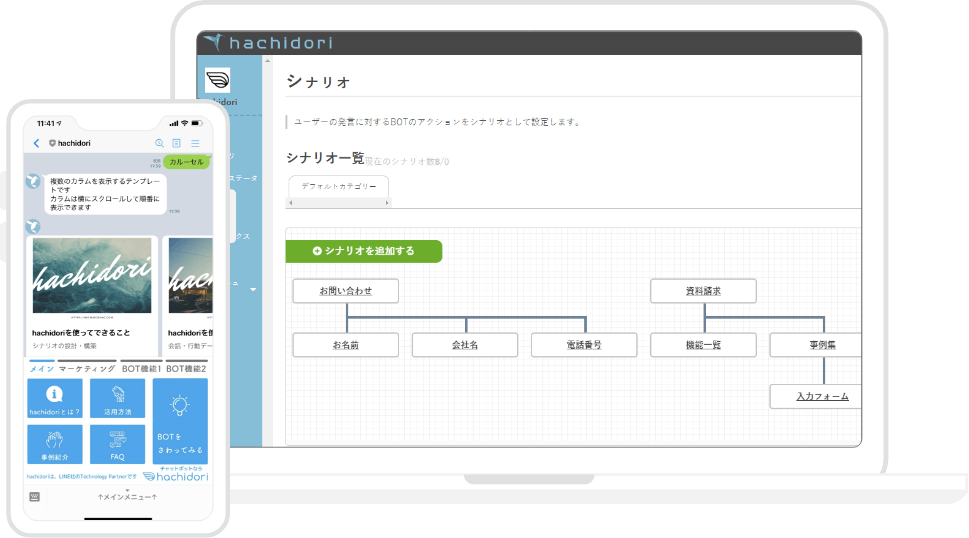
Task: Click the keyboard icon at phone bottom
Action: click(35, 497)
